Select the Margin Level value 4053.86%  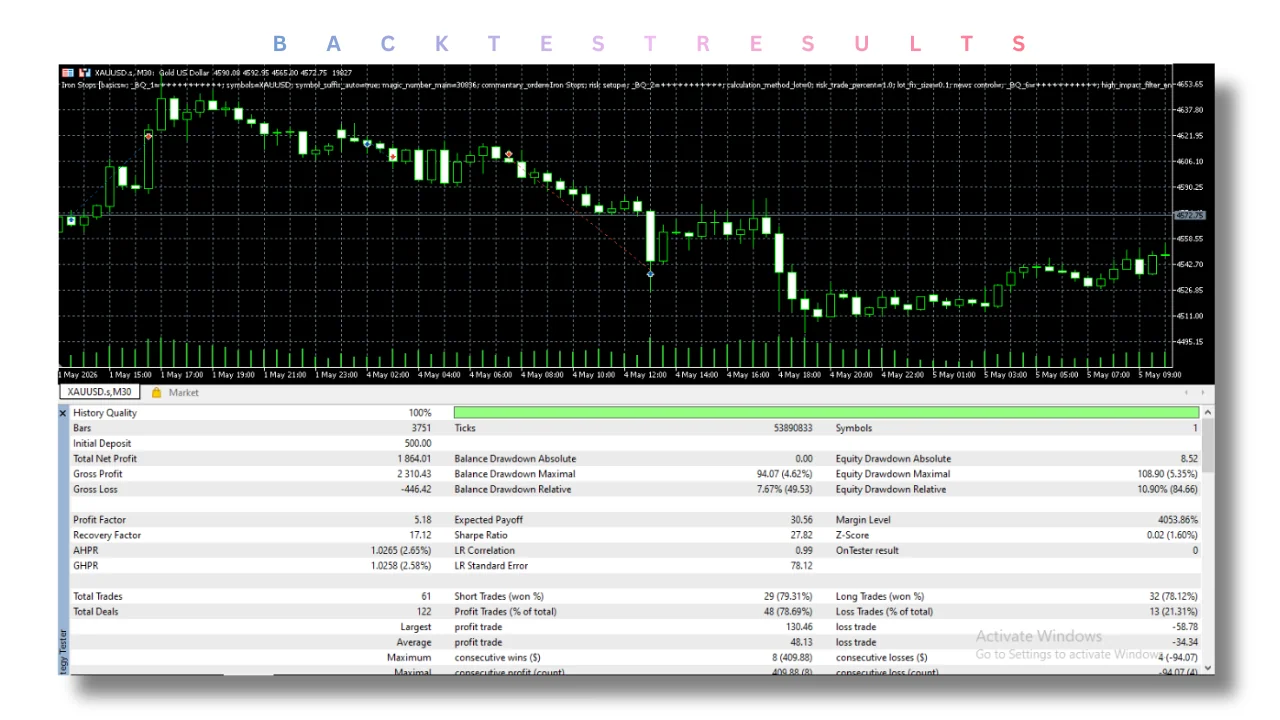(x=1176, y=520)
